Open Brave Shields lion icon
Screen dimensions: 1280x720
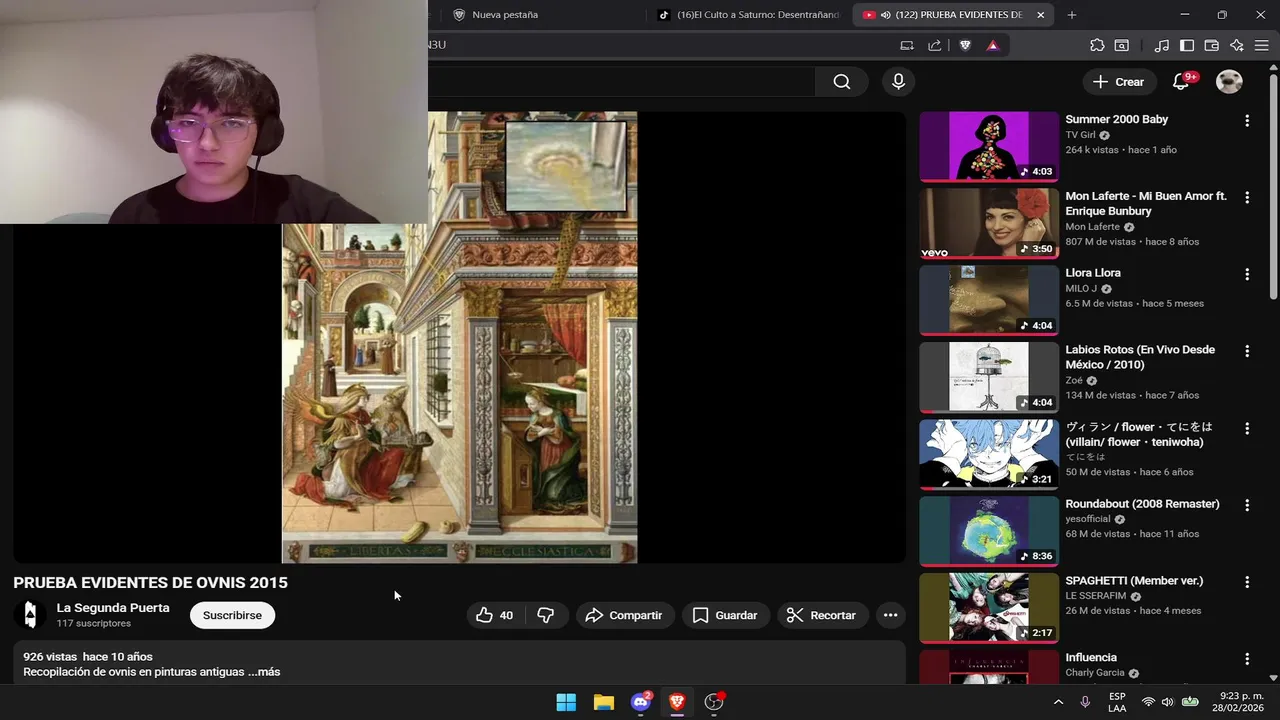[x=965, y=45]
